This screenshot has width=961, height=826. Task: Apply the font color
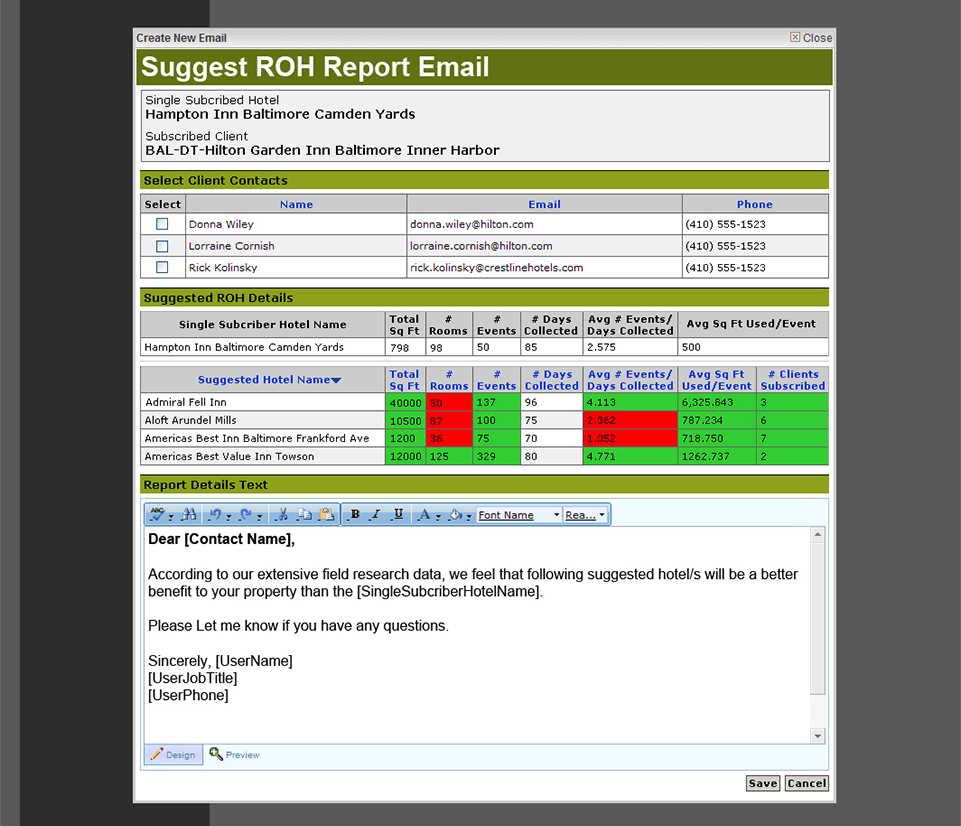click(x=424, y=515)
